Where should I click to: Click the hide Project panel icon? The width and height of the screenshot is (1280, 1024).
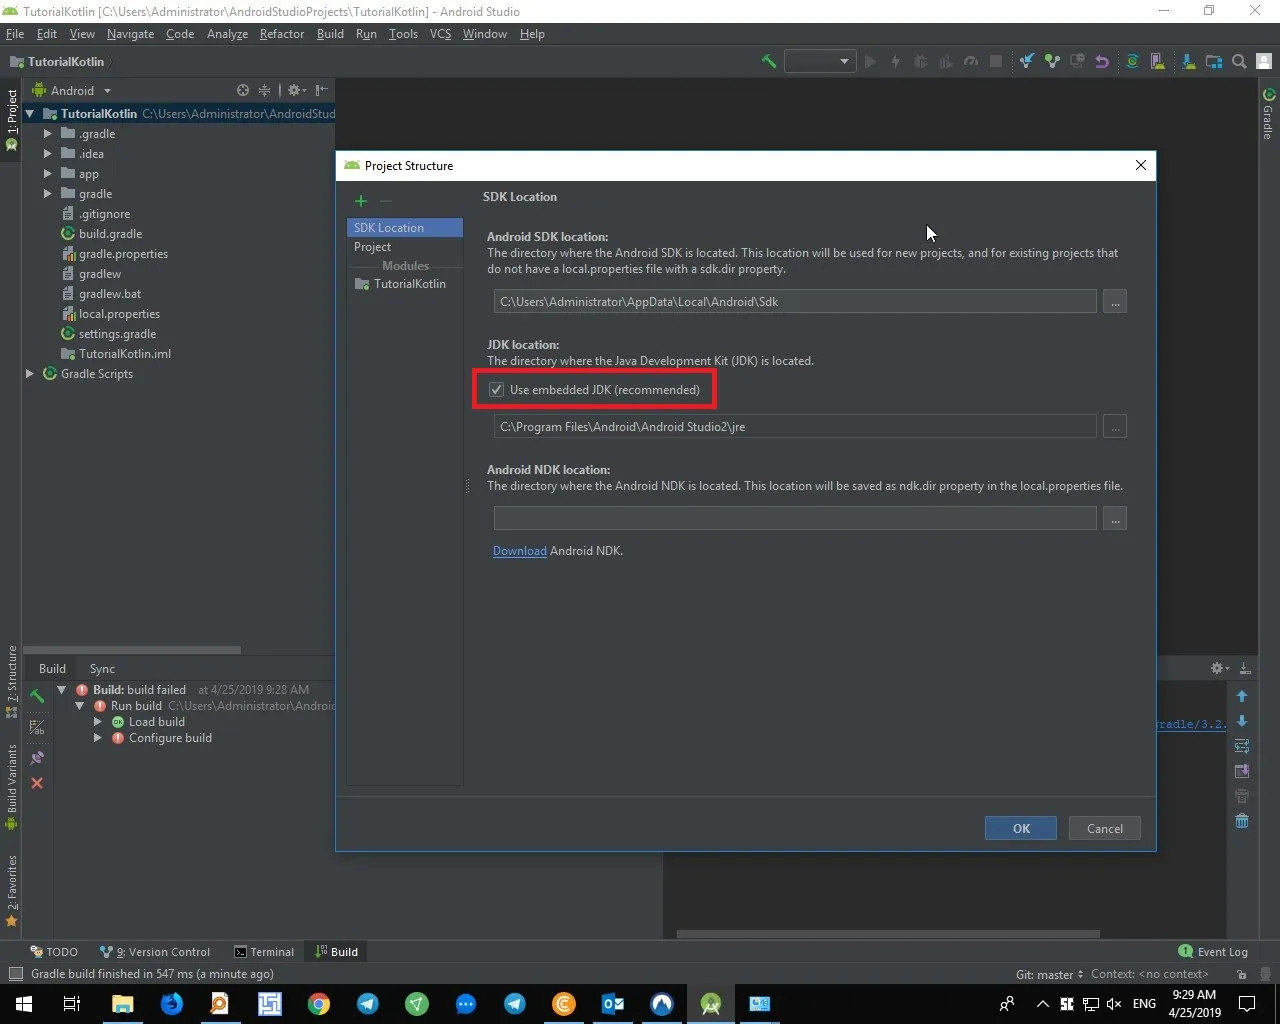point(322,90)
